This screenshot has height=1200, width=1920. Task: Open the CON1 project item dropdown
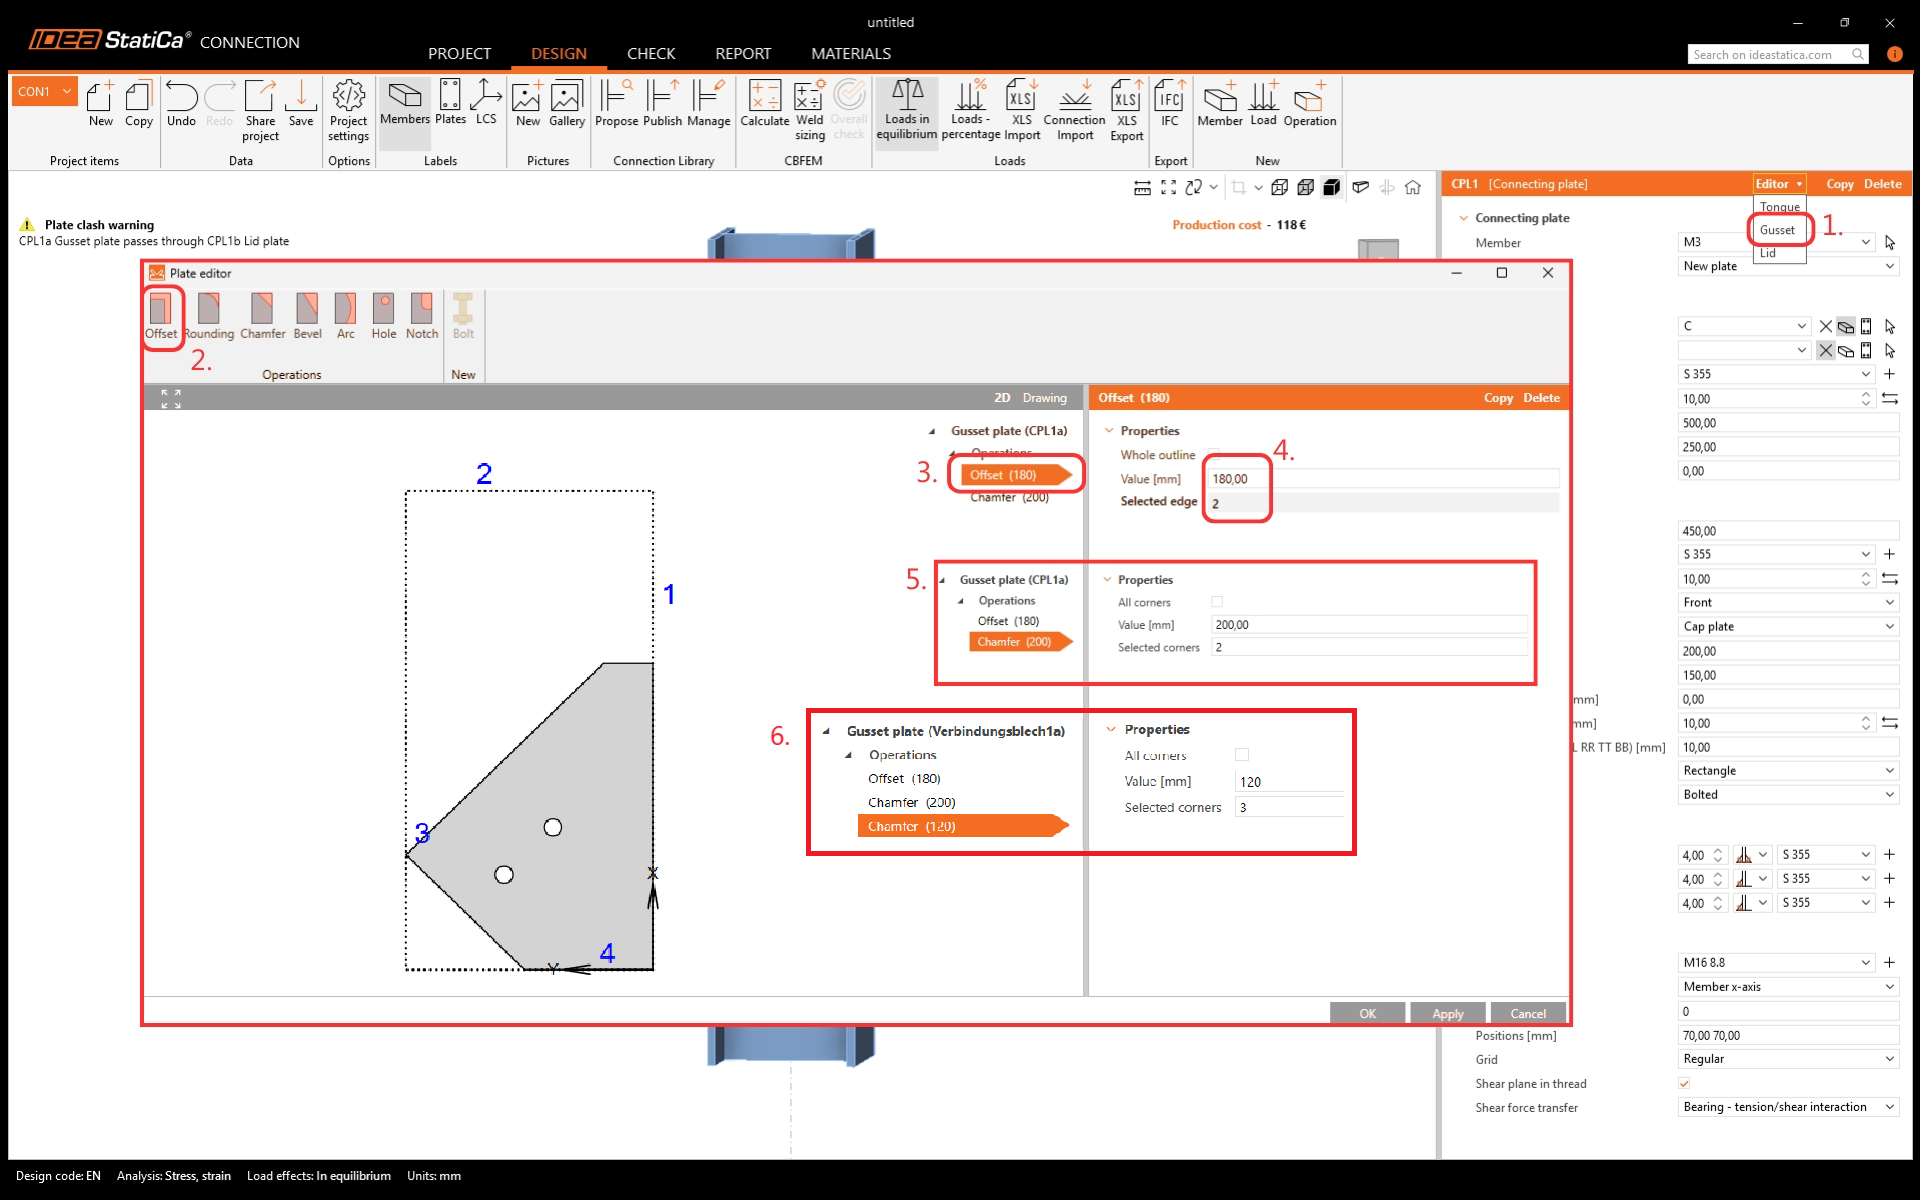(67, 91)
